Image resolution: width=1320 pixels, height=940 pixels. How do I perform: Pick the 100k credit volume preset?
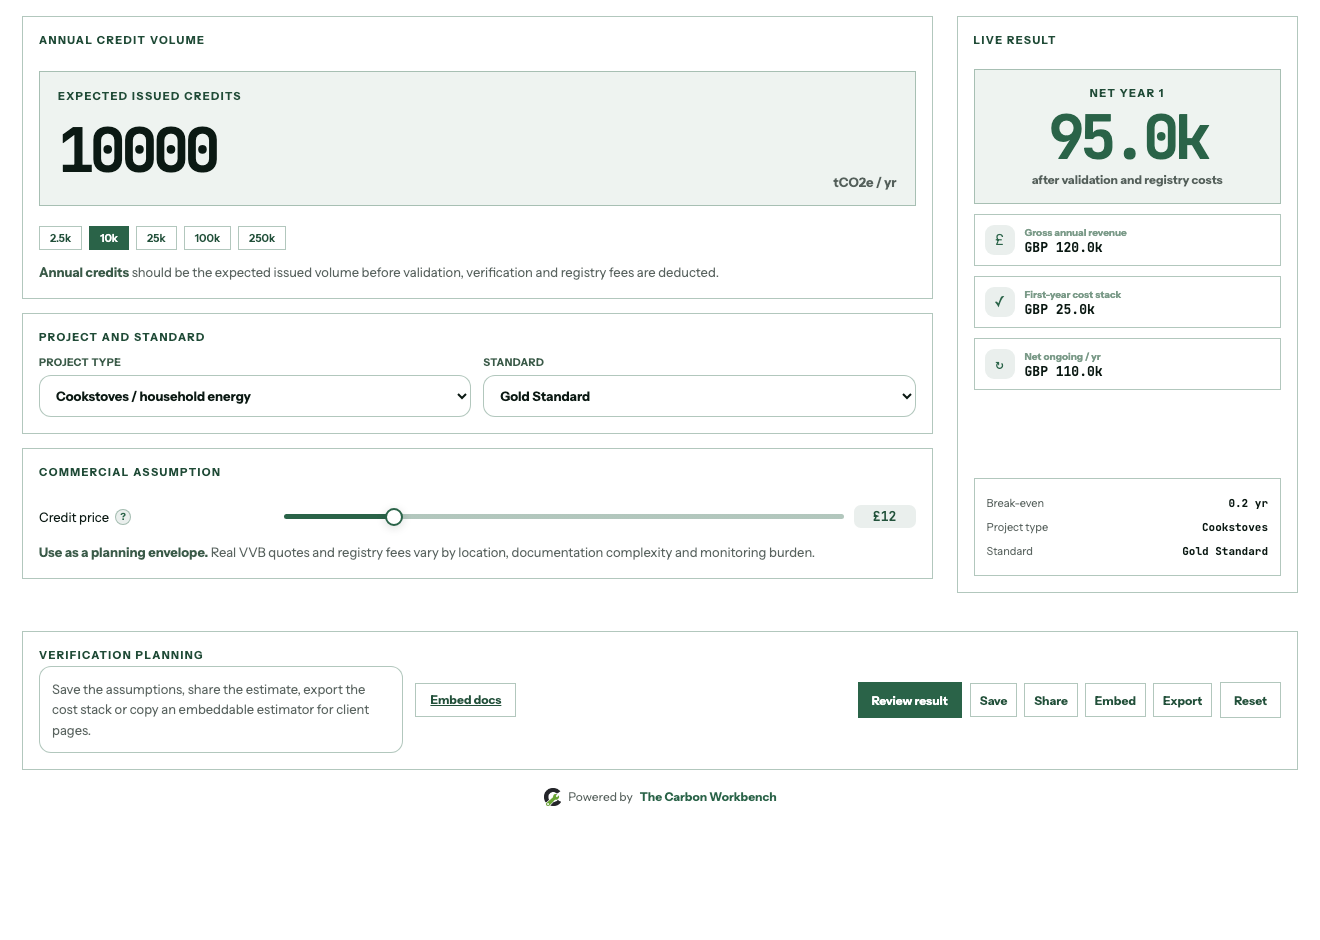coord(207,238)
